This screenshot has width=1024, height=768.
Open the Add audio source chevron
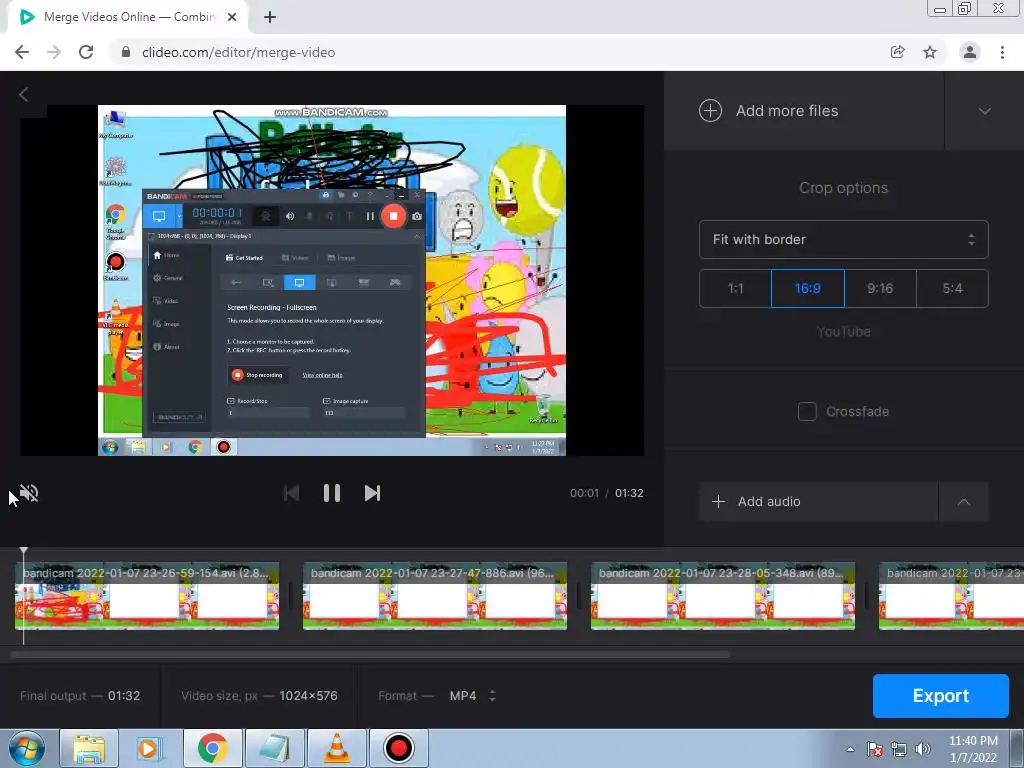coord(963,502)
